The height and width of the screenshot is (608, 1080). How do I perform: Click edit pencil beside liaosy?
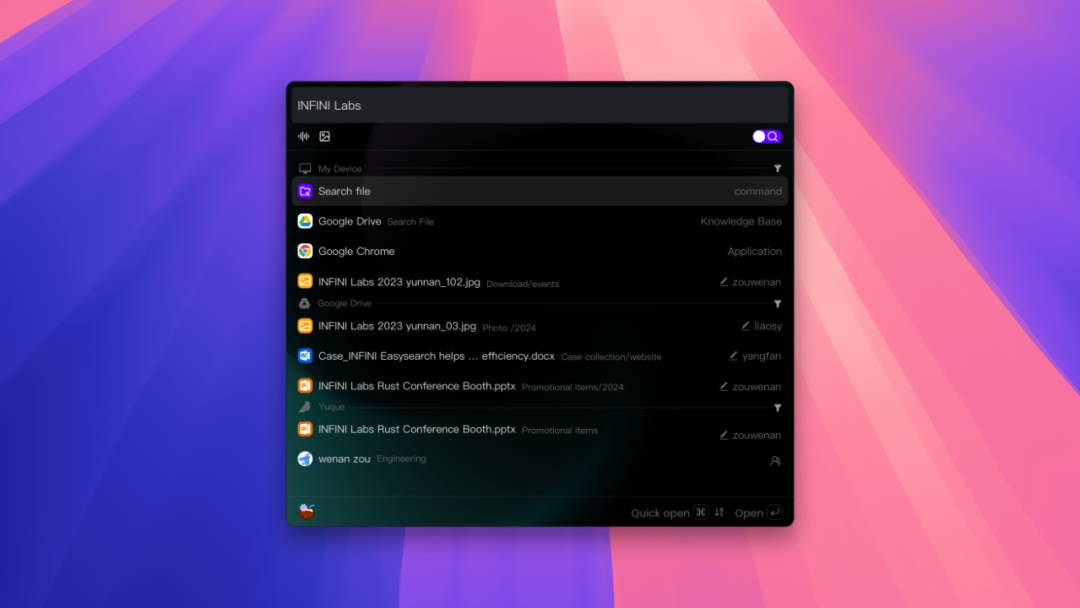pyautogui.click(x=745, y=326)
